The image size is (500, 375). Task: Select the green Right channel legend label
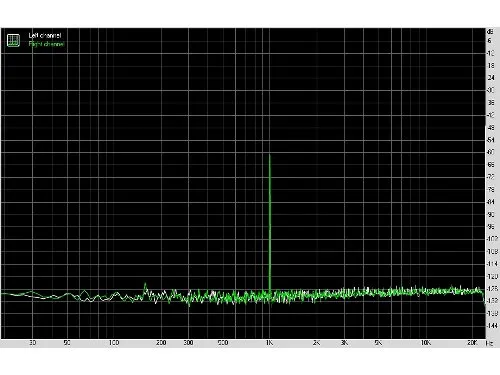[x=46, y=44]
